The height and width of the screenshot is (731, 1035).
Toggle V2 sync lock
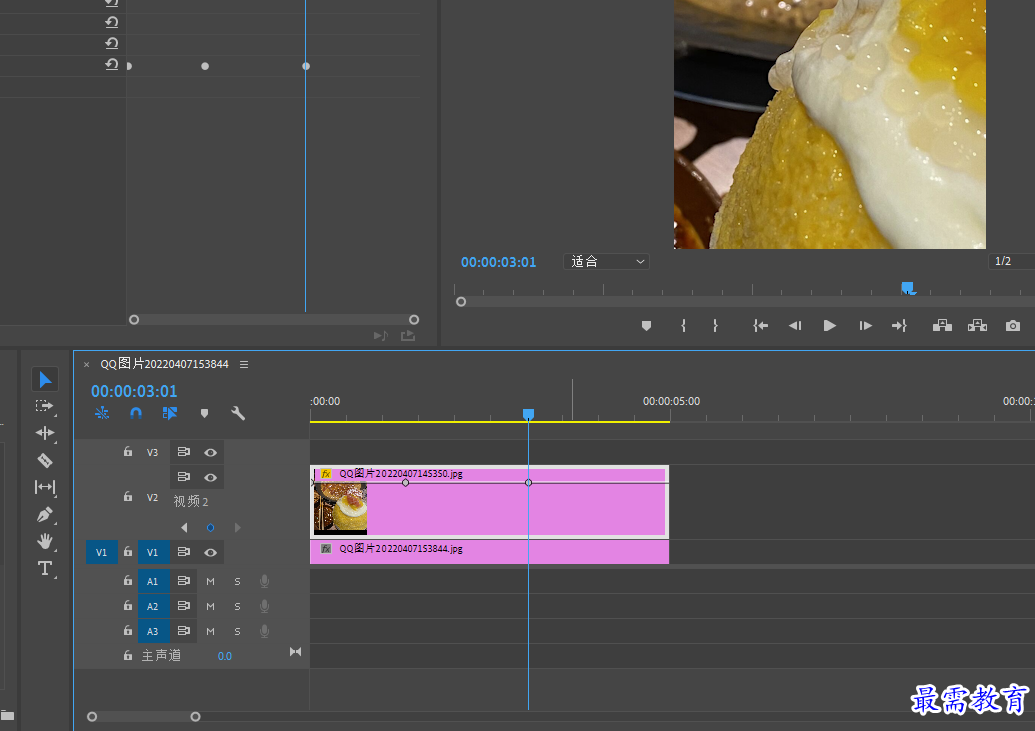[x=184, y=477]
